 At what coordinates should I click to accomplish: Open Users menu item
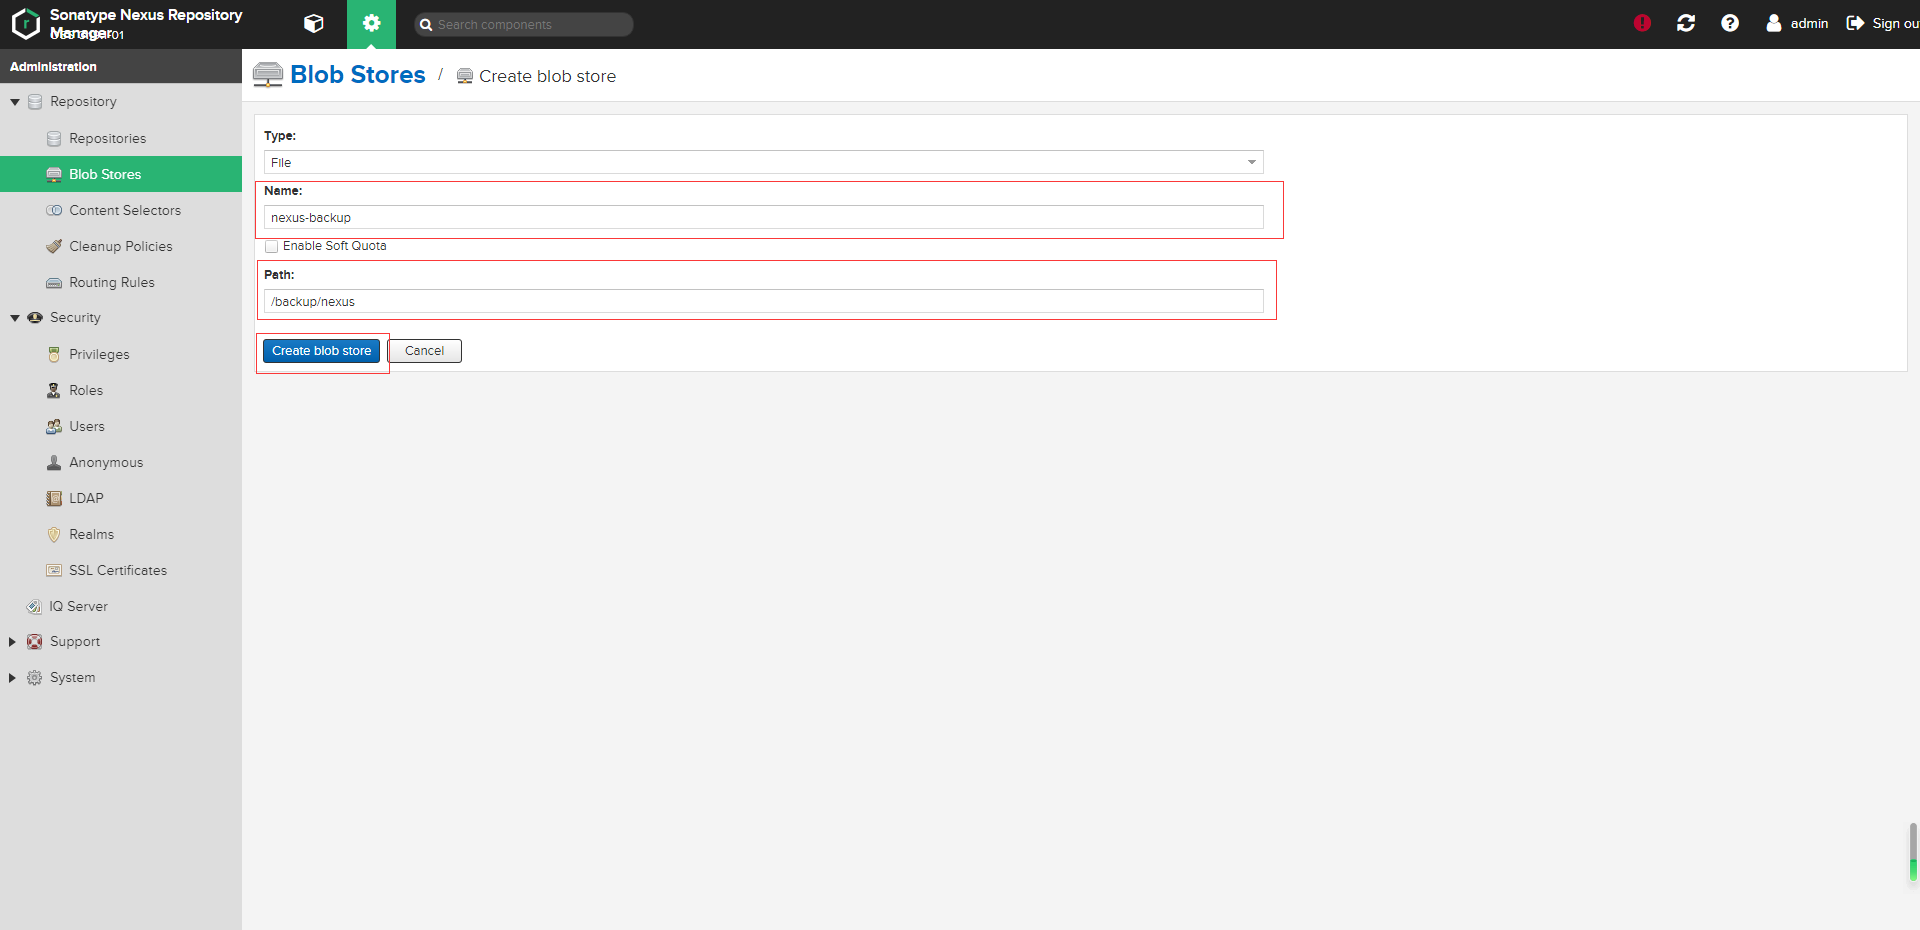121,426
